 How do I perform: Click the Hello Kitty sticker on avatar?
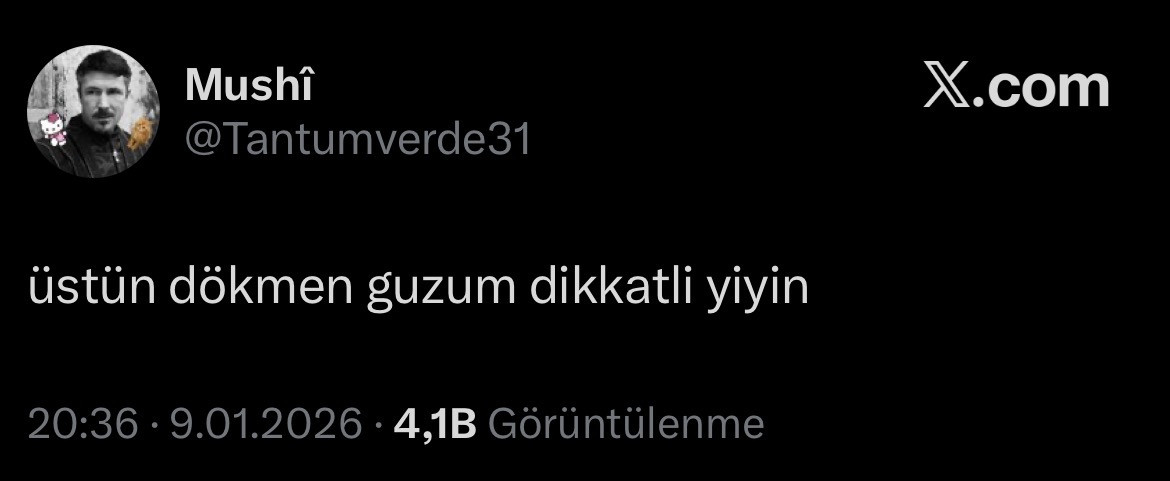[53, 129]
